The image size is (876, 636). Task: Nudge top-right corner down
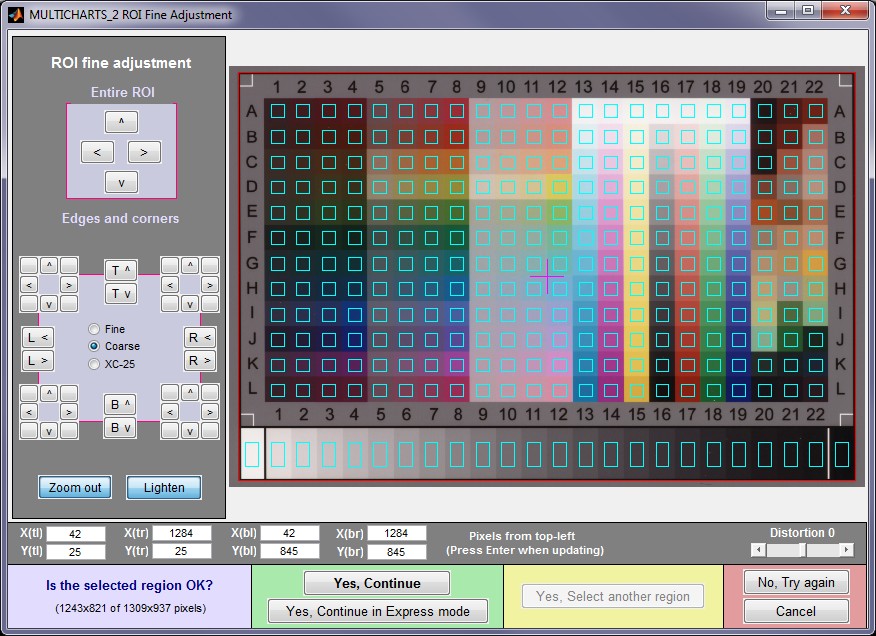coord(190,304)
